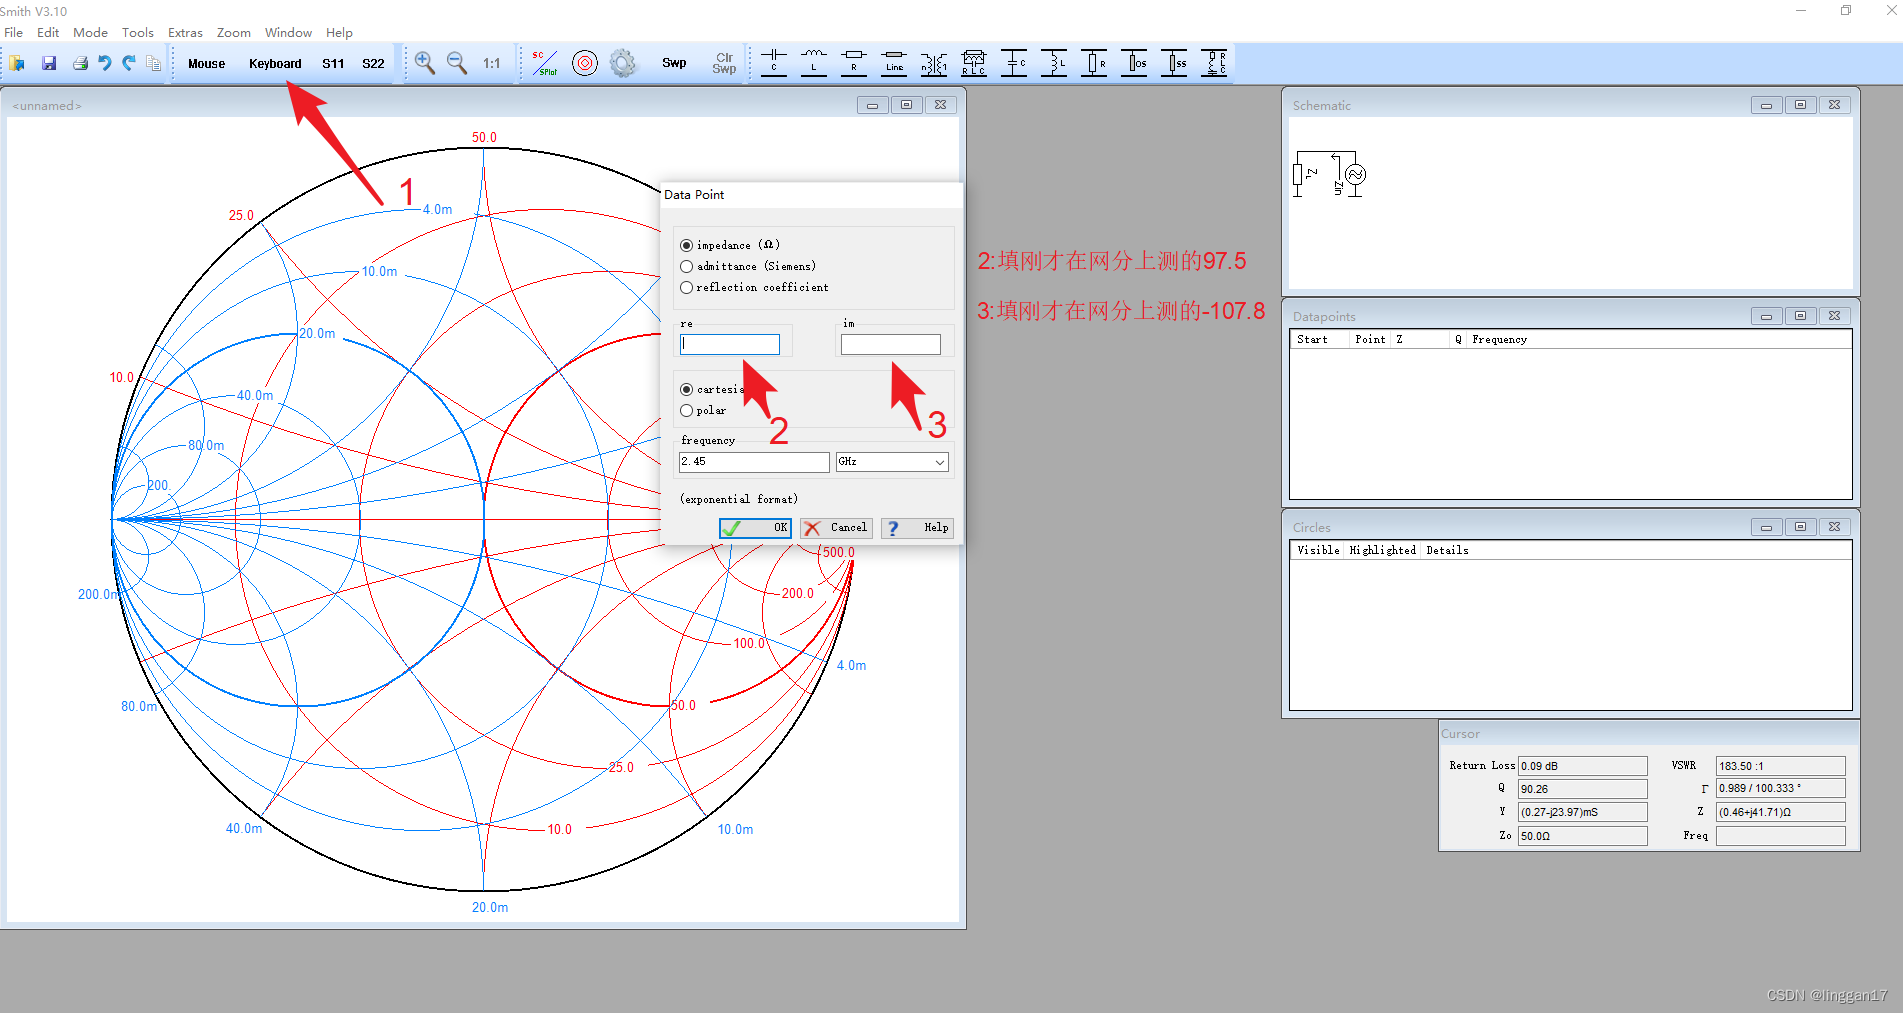Click the Print icon in toolbar
Screen dimensions: 1903x1013
pos(80,63)
